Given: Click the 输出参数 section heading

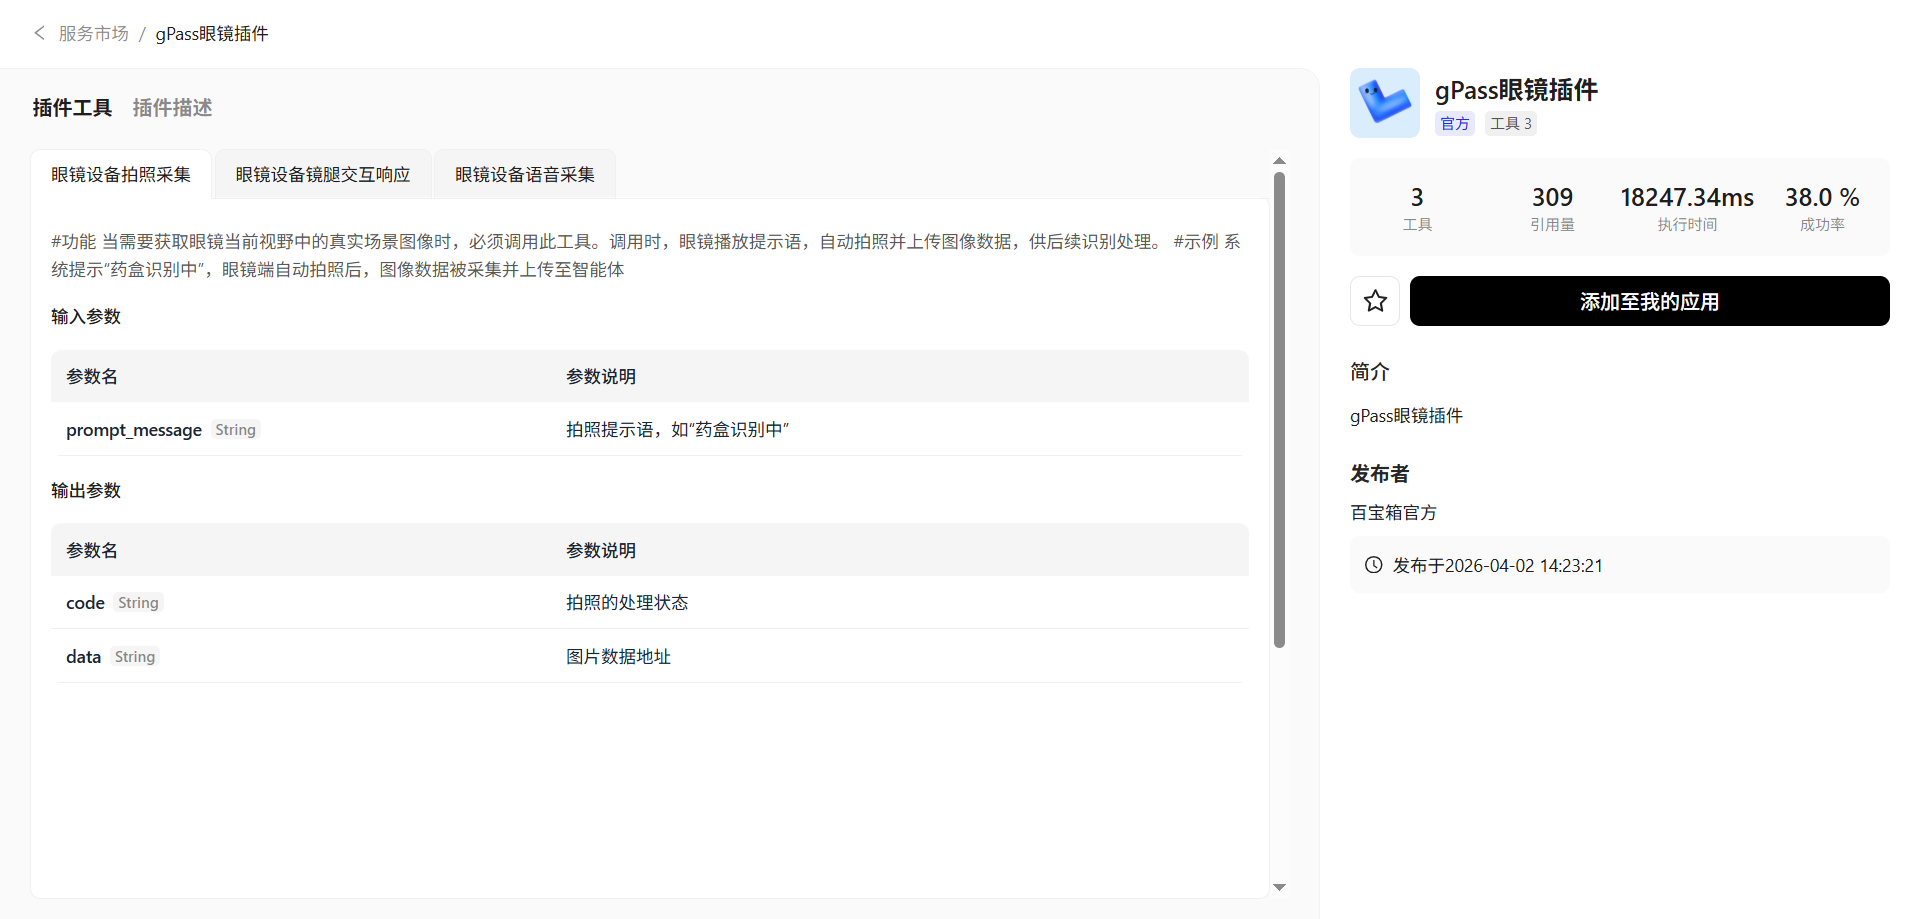Looking at the screenshot, I should [x=86, y=490].
